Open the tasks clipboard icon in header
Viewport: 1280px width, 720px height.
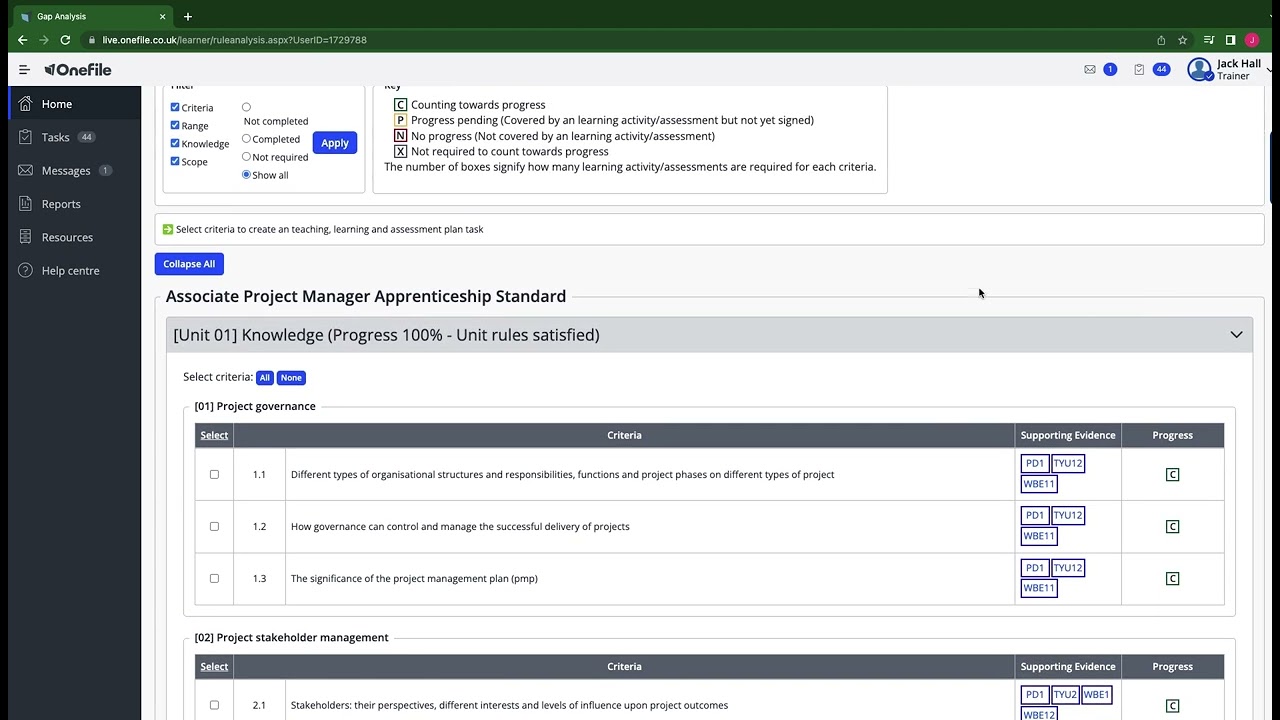click(1139, 69)
